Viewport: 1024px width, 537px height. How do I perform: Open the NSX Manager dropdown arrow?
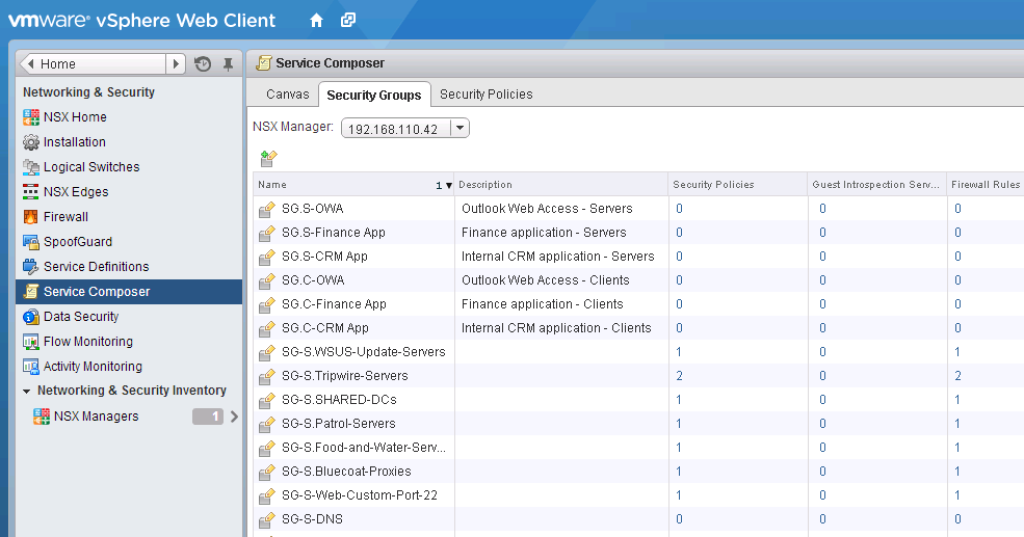(x=460, y=128)
